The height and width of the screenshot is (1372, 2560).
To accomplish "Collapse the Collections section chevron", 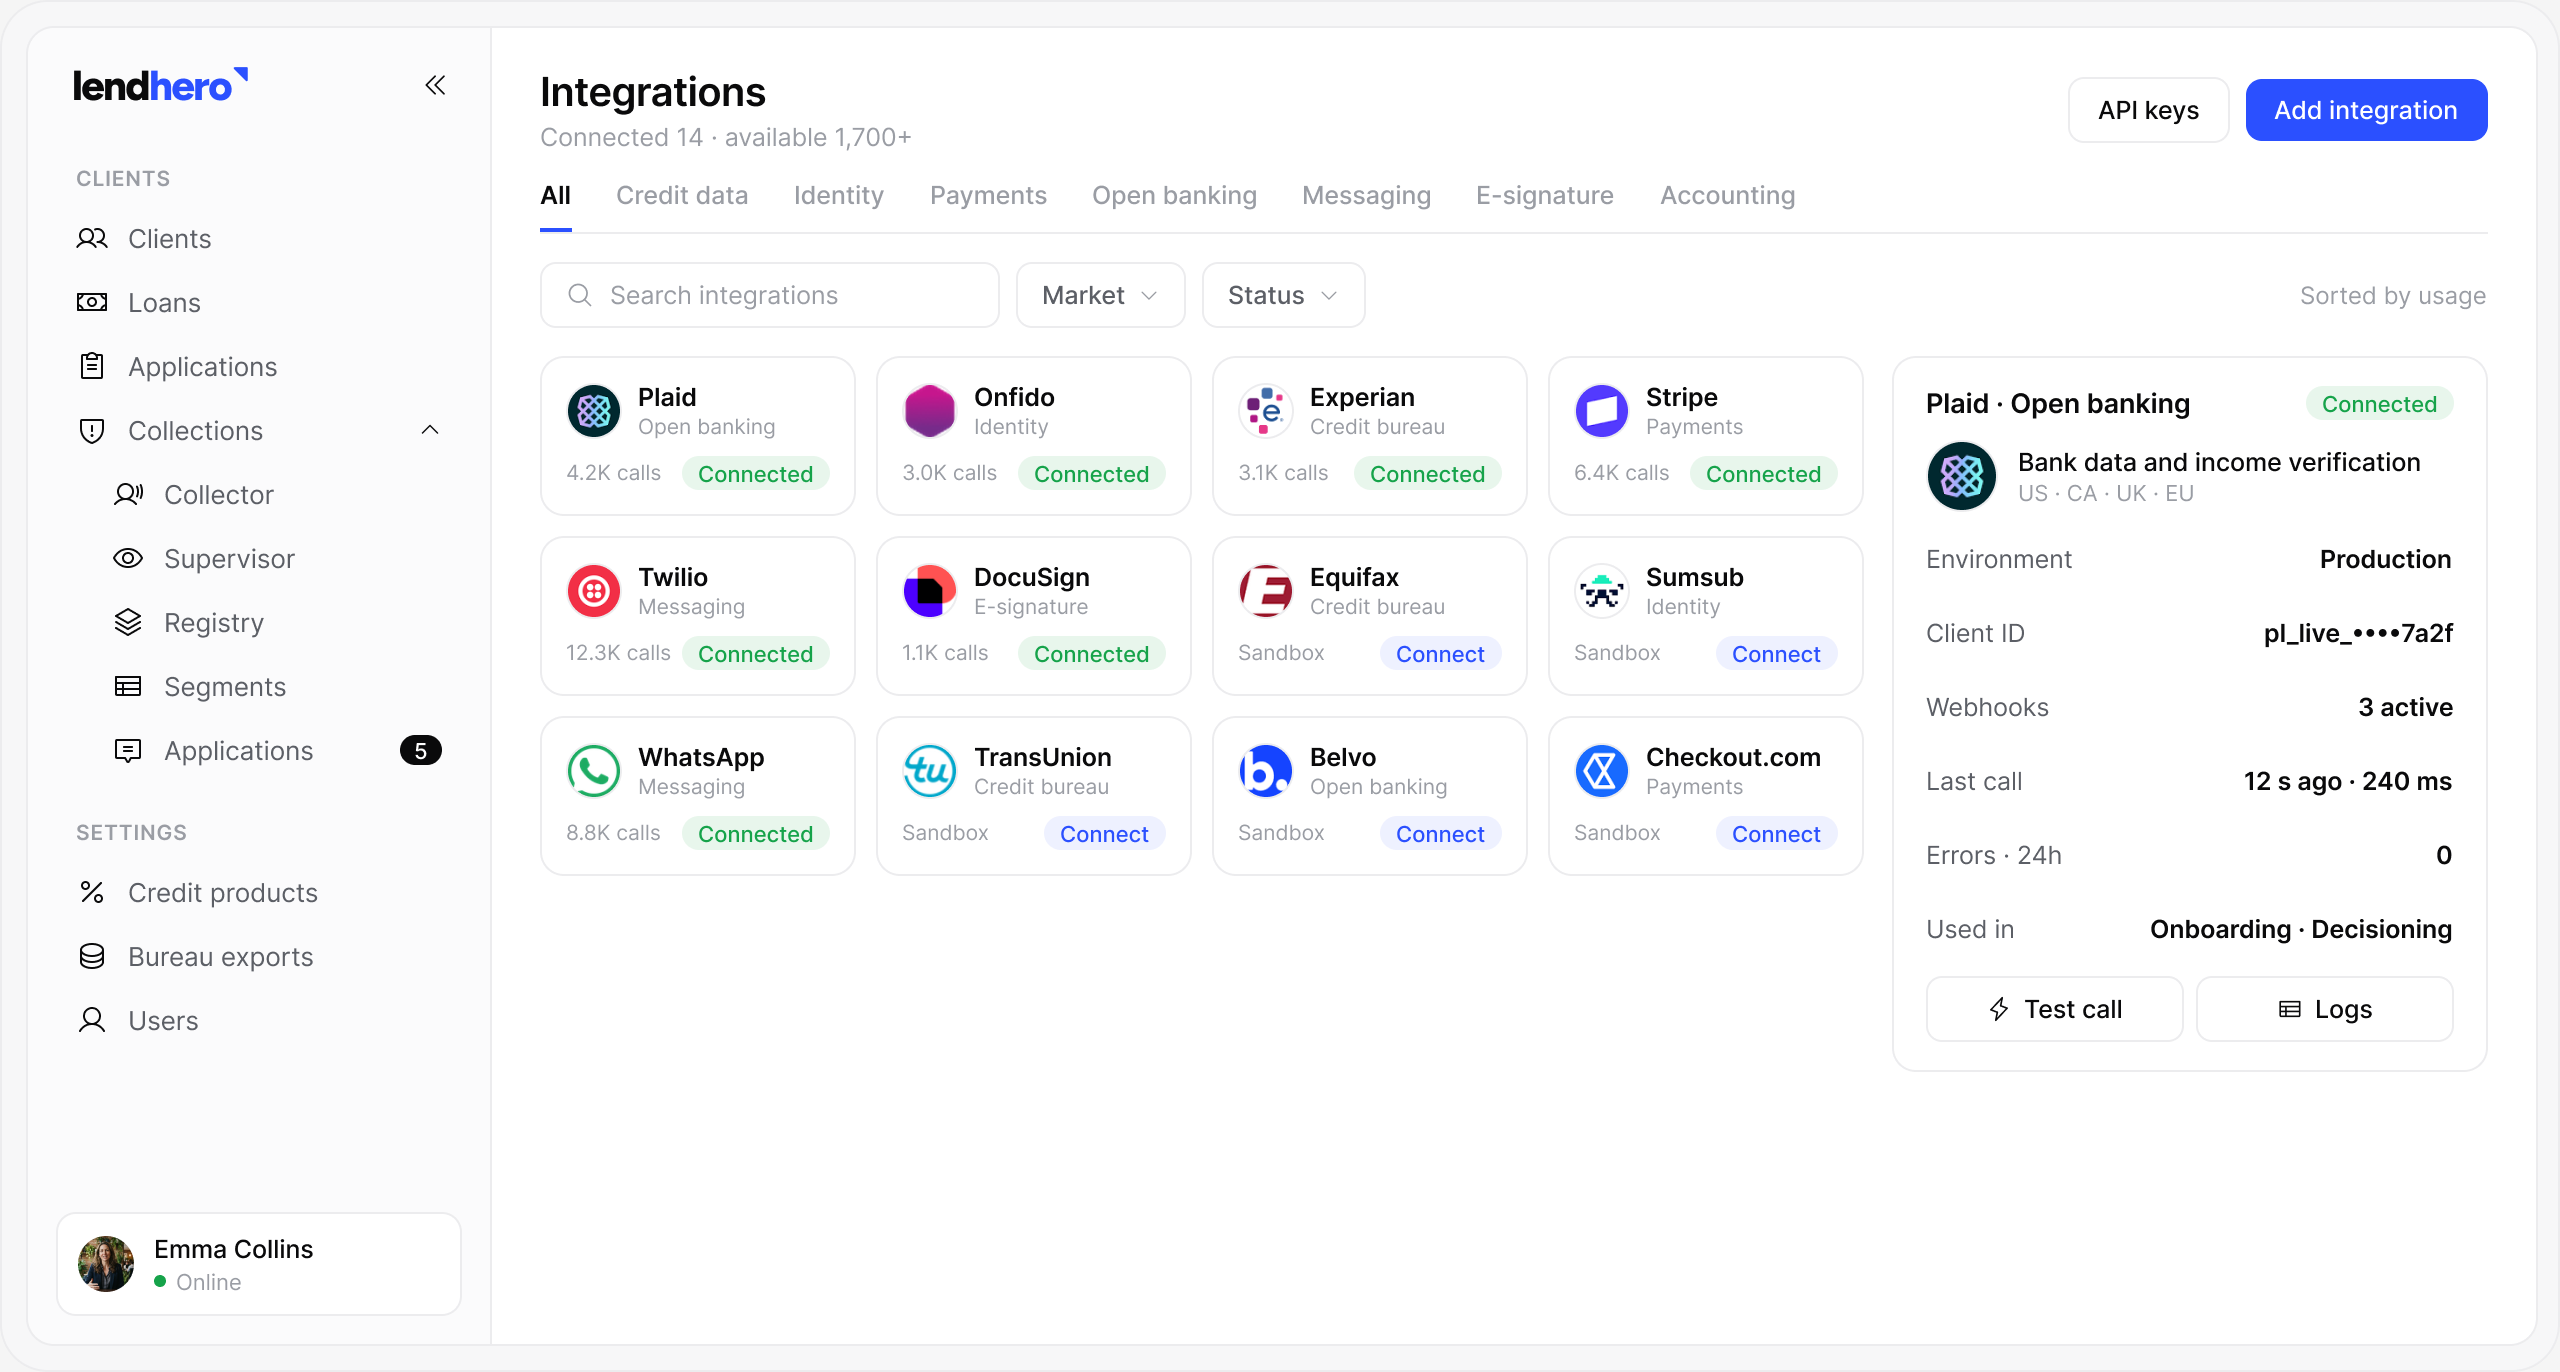I will (430, 430).
